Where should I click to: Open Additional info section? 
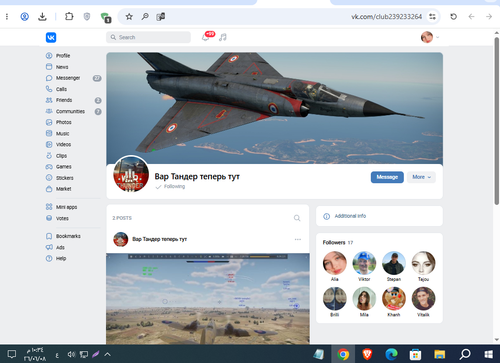[x=379, y=216]
